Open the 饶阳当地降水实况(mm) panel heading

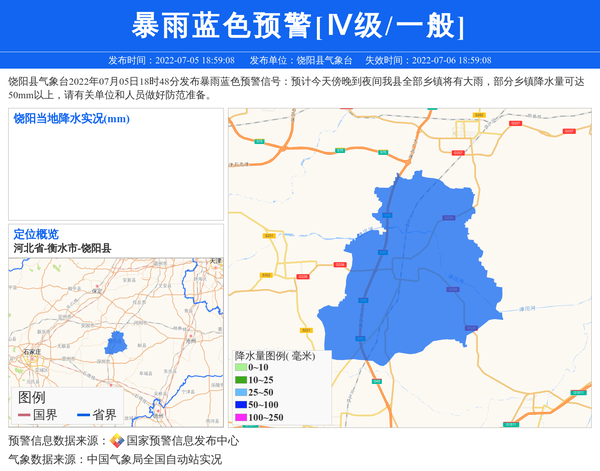[x=72, y=119]
